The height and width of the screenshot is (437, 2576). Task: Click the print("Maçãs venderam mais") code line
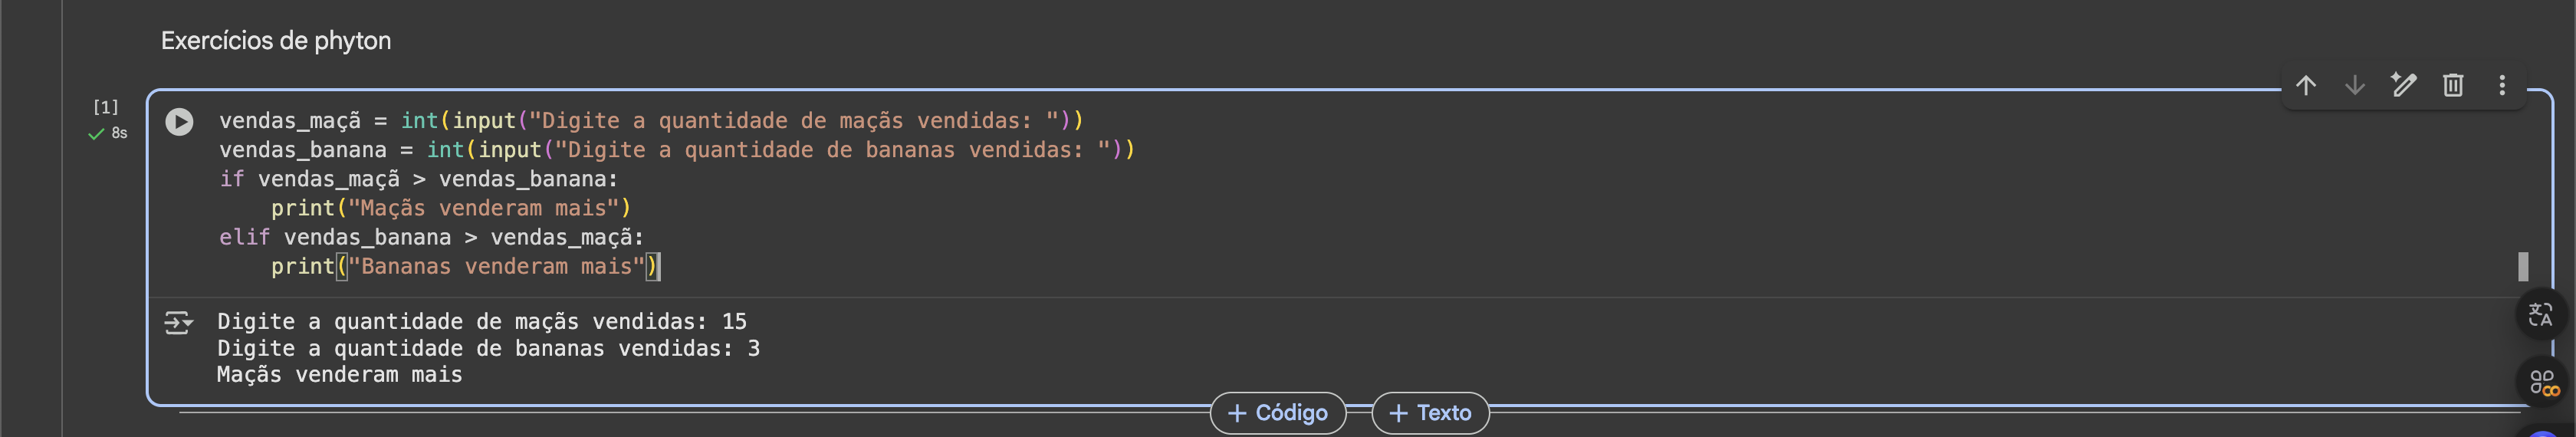tap(450, 208)
